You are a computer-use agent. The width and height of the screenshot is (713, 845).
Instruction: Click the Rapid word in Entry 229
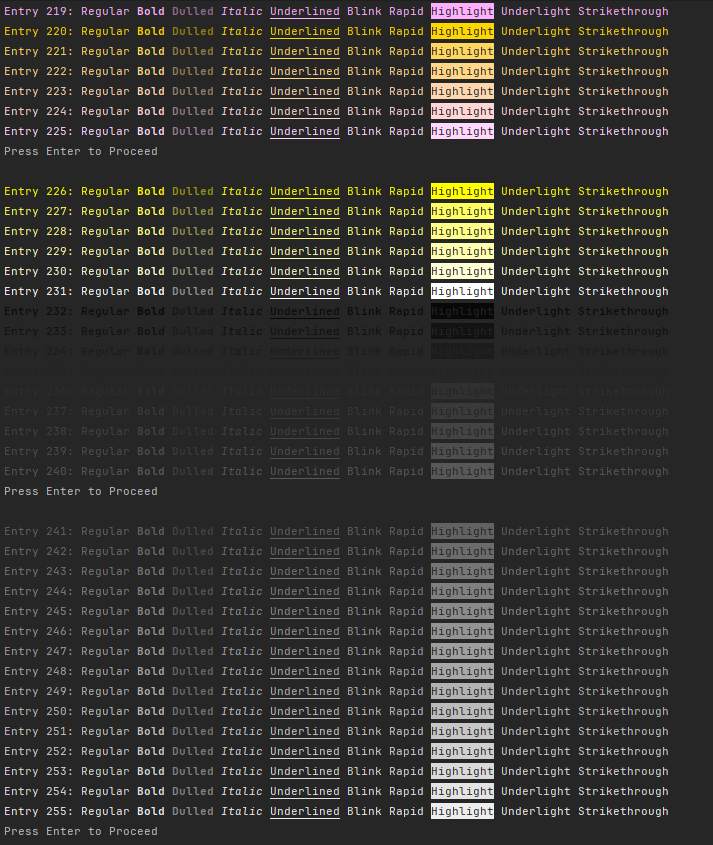click(x=406, y=251)
